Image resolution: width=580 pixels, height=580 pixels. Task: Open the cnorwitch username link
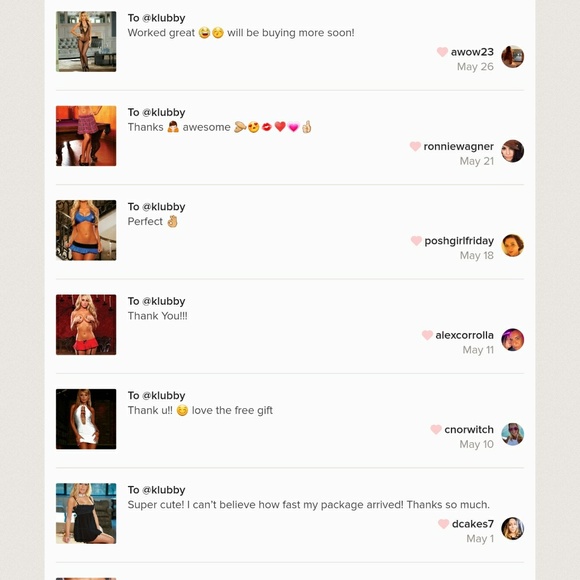469,429
